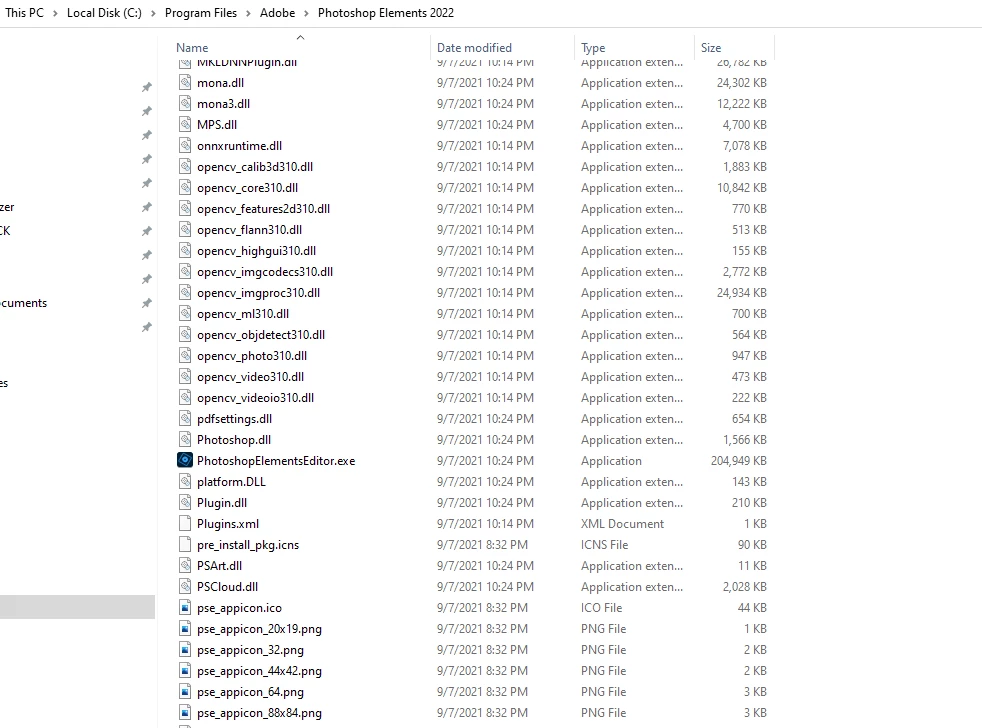The height and width of the screenshot is (728, 982).
Task: Select the opencv_video310.dll file name
Action: tap(251, 377)
